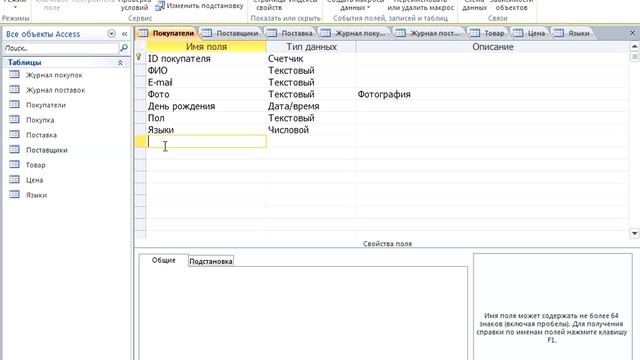640x360 pixels.
Task: Click the Счетчик data type cell
Action: 311,59
